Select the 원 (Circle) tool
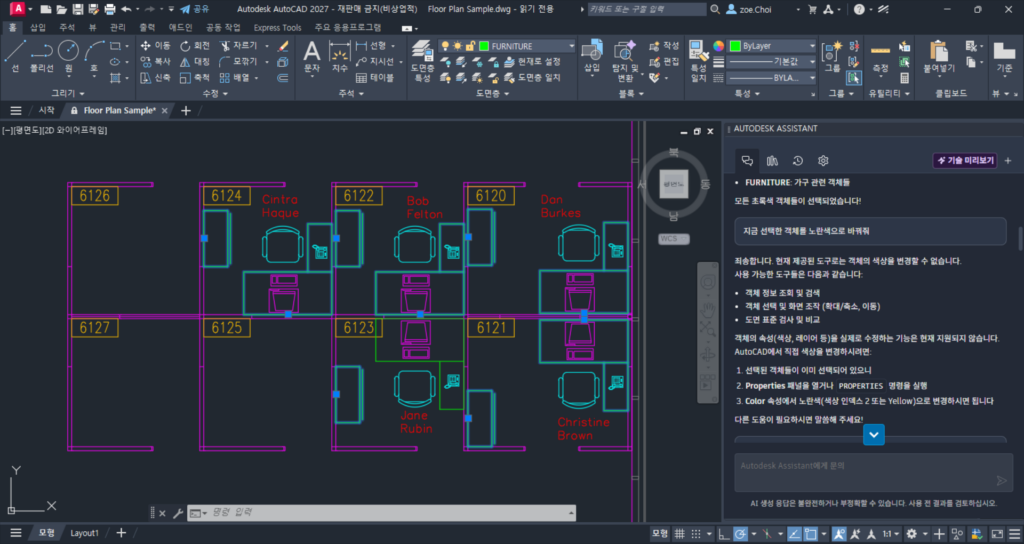Viewport: 1024px width, 544px height. [x=69, y=56]
